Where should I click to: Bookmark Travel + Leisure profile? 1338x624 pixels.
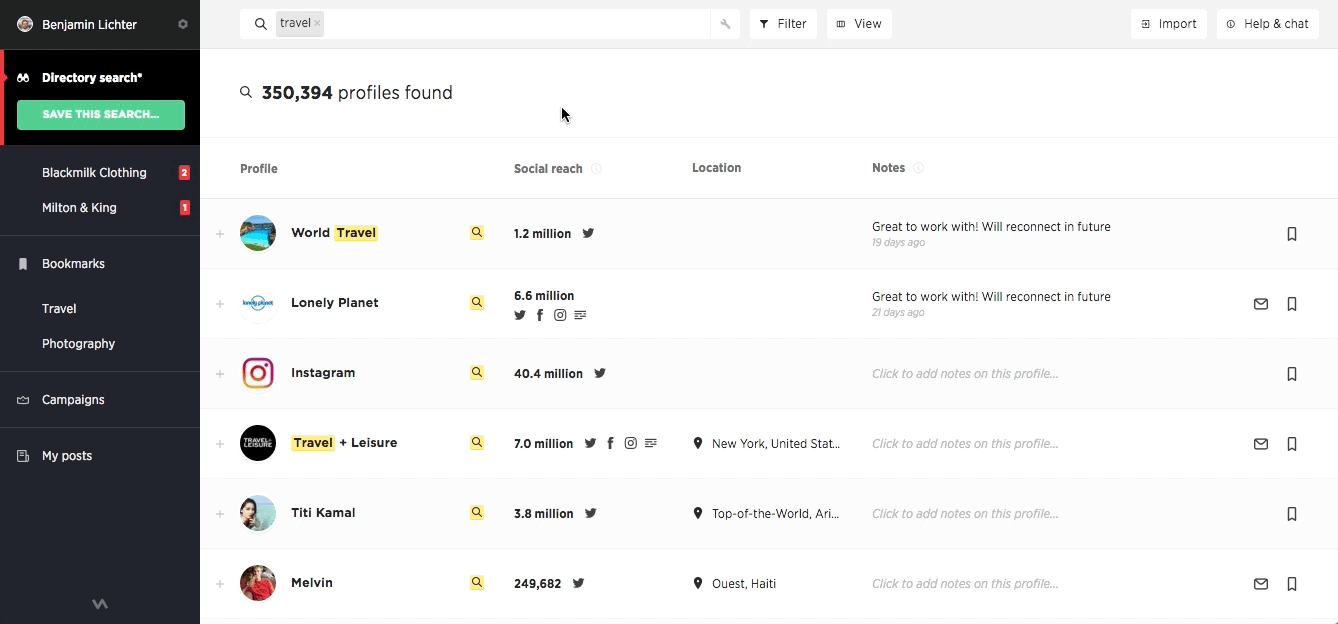click(1292, 444)
